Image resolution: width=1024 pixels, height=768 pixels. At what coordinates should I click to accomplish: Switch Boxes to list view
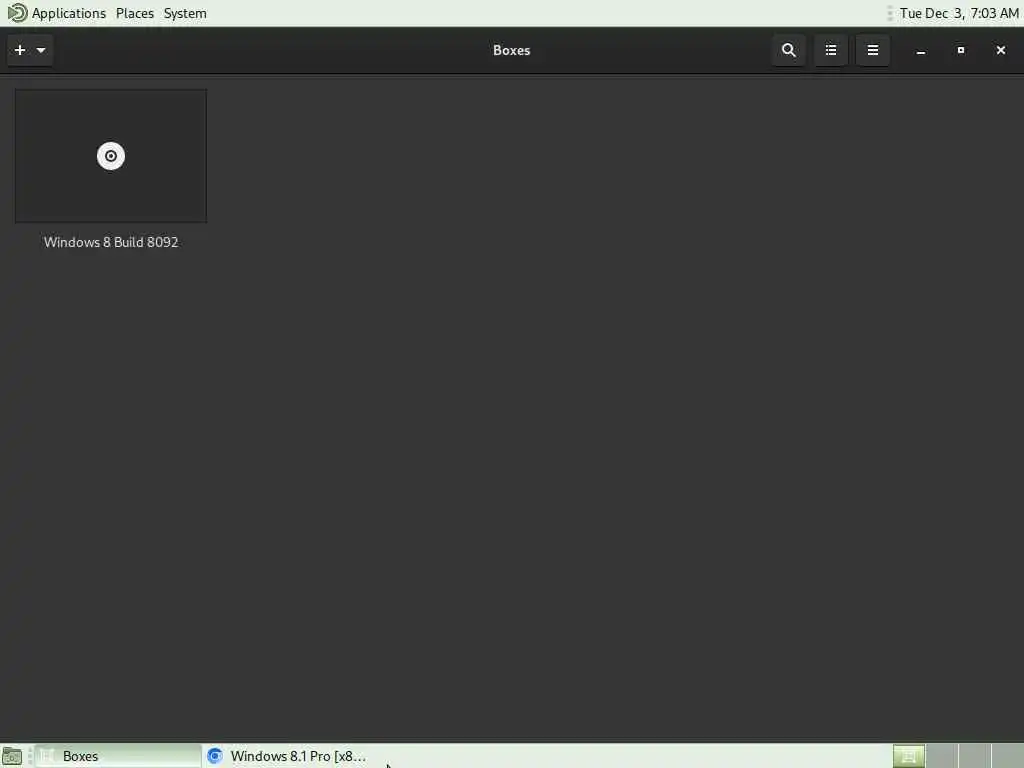[x=831, y=50]
